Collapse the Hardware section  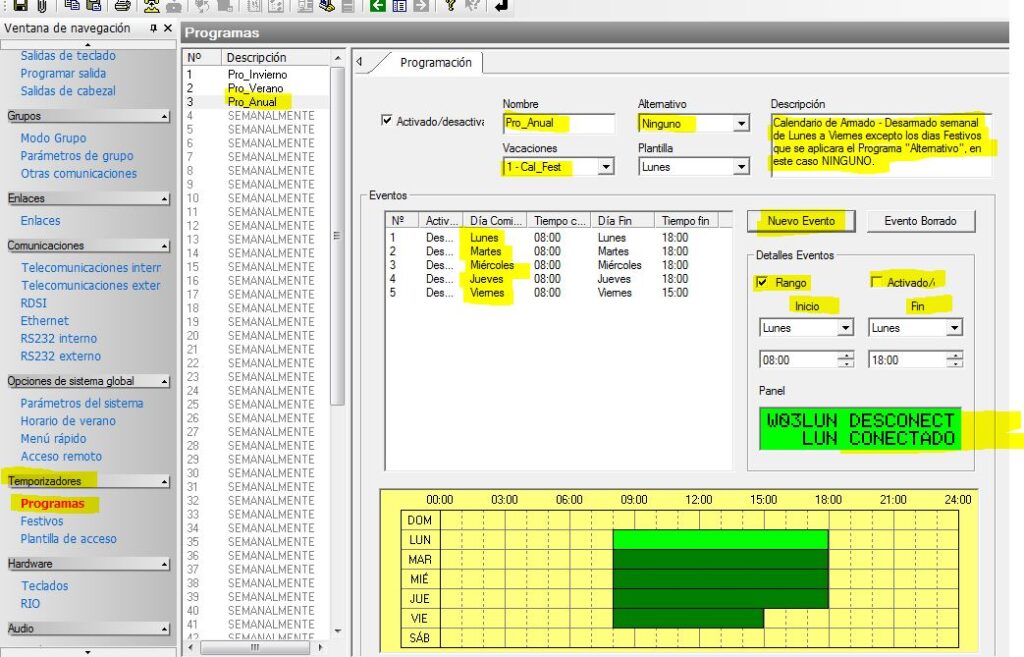pyautogui.click(x=165, y=564)
